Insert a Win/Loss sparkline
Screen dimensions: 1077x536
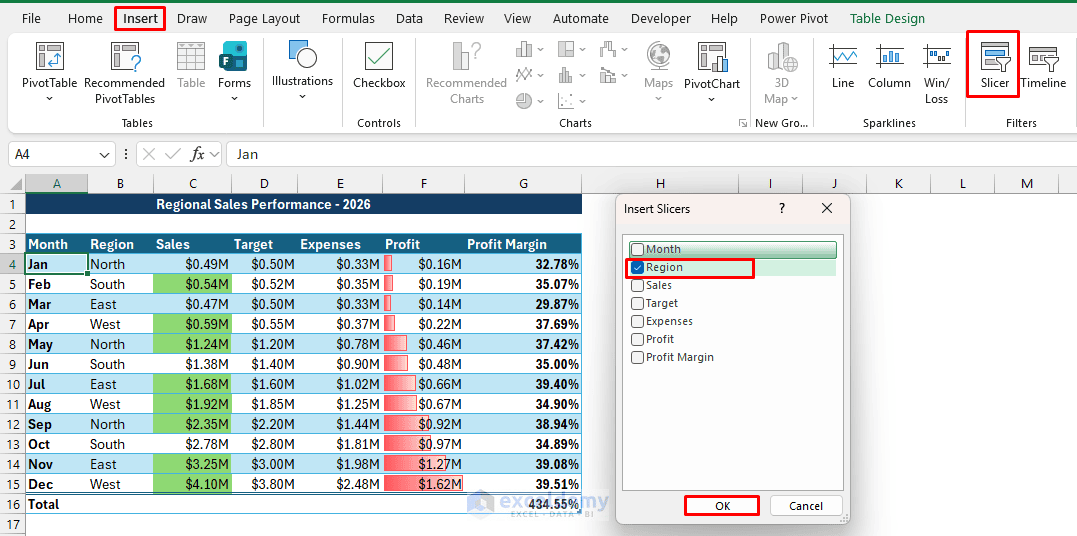(x=936, y=74)
